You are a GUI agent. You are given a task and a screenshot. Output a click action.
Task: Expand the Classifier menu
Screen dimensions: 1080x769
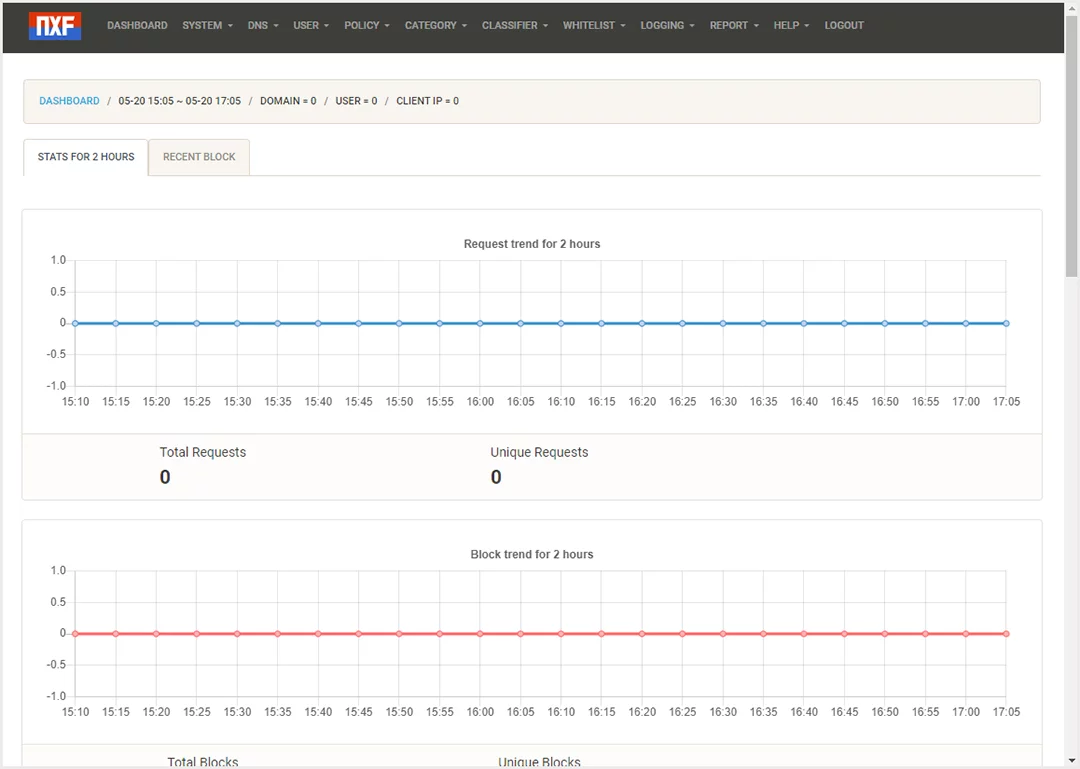pyautogui.click(x=514, y=26)
